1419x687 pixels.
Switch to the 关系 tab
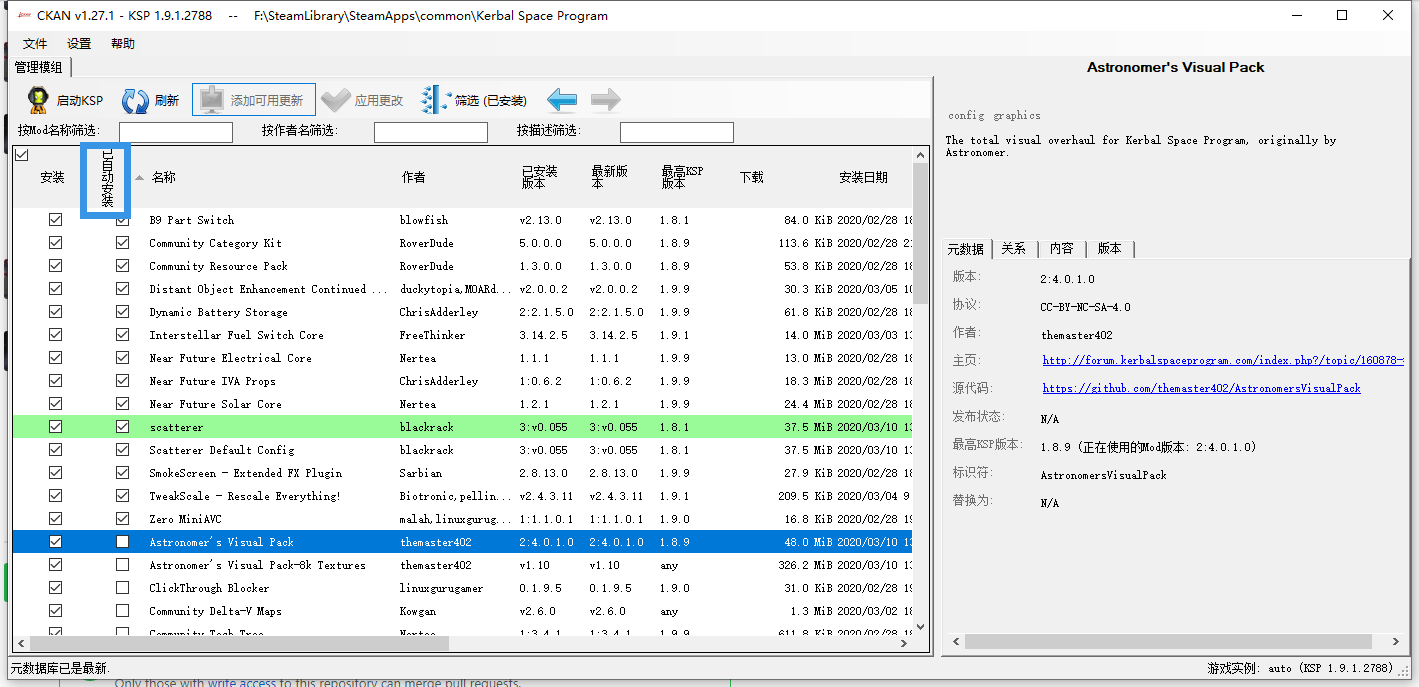[1014, 249]
